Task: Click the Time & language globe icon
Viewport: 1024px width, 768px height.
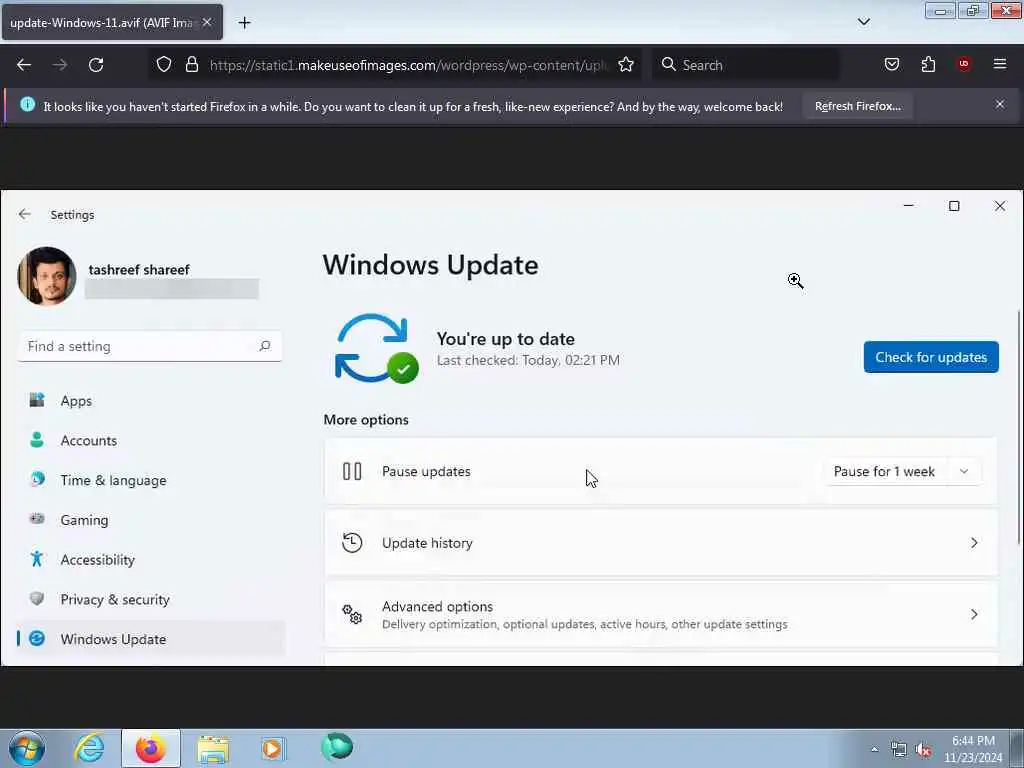Action: (37, 479)
